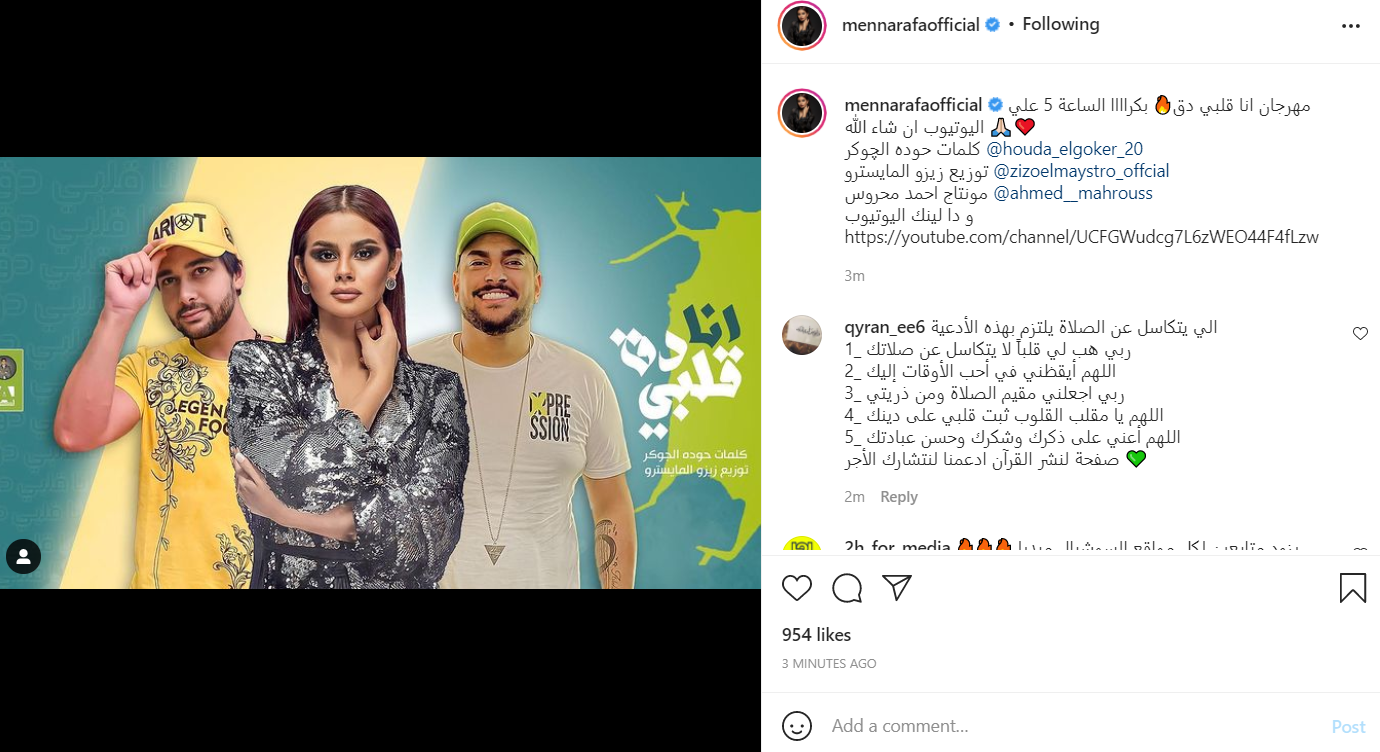Open mennarafaofficial avatar in the post header

point(802,25)
